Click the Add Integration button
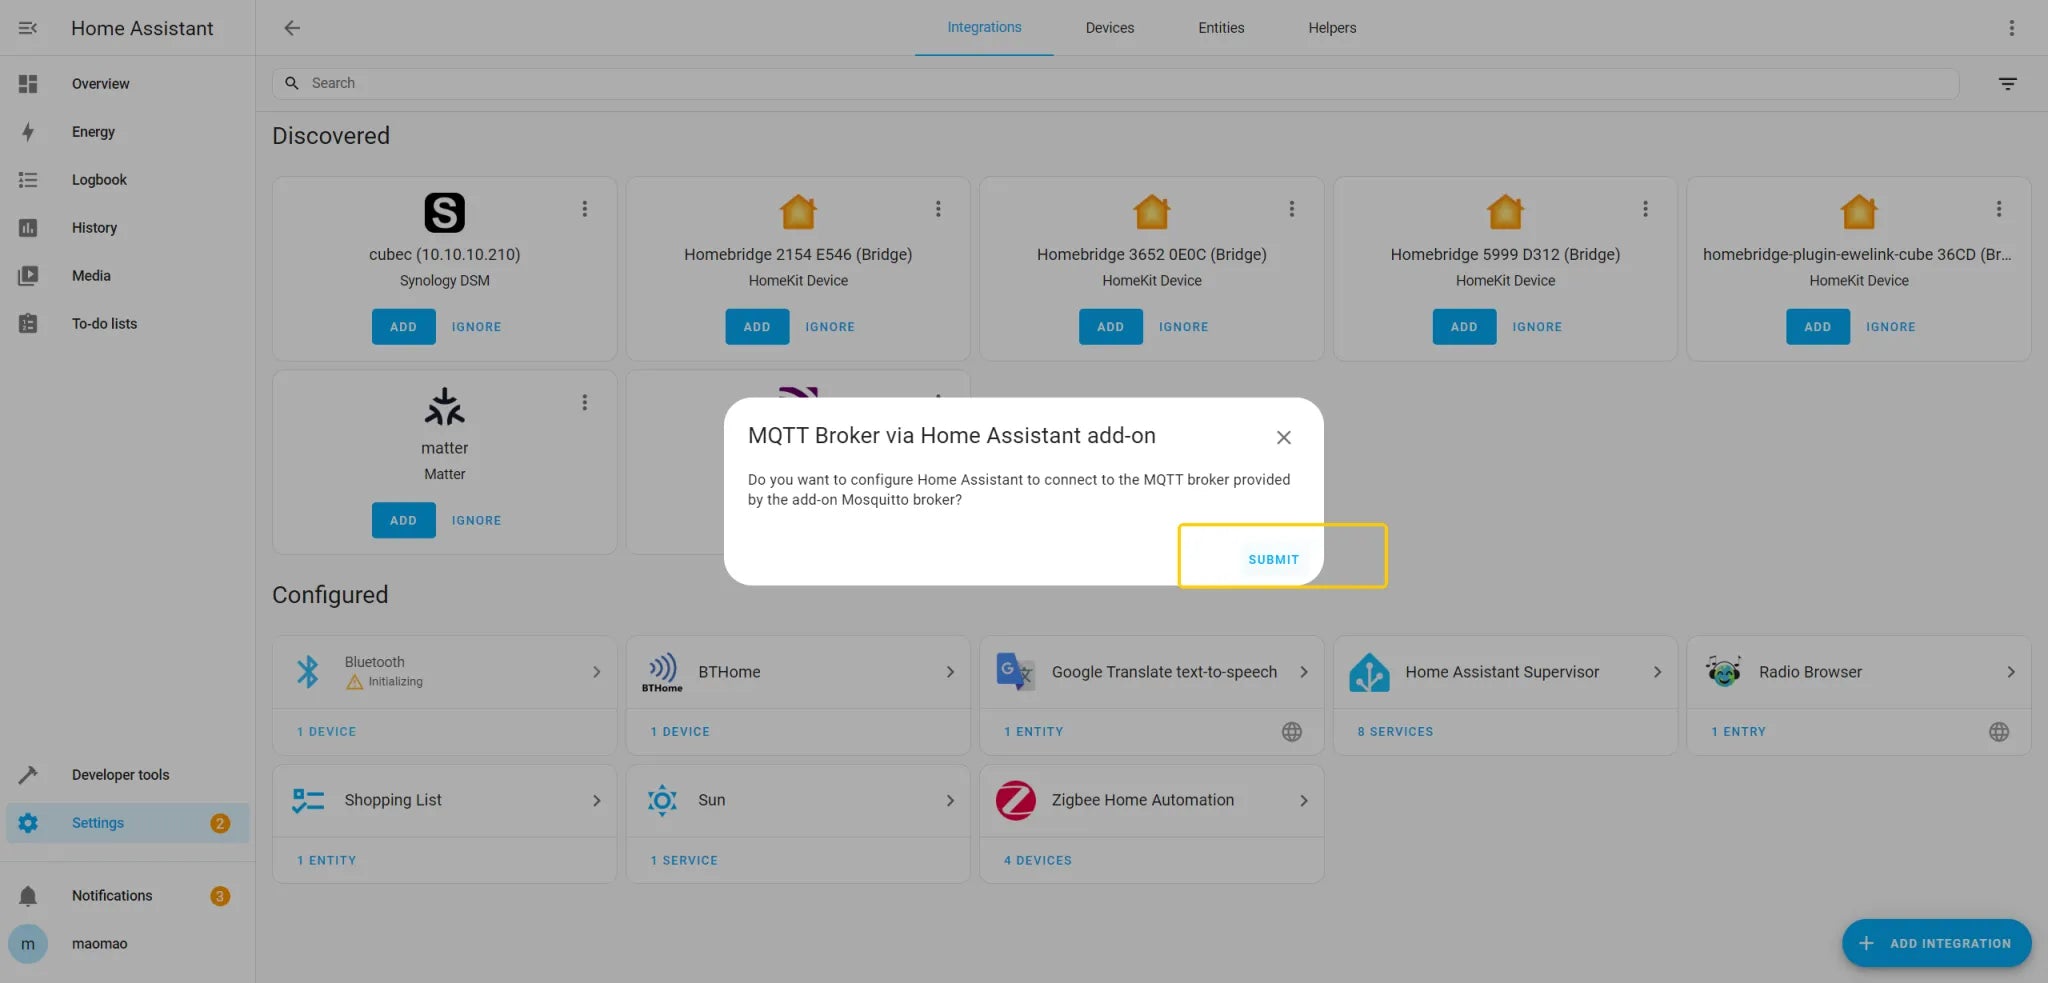Screen dimensions: 2048x983 (1936, 944)
